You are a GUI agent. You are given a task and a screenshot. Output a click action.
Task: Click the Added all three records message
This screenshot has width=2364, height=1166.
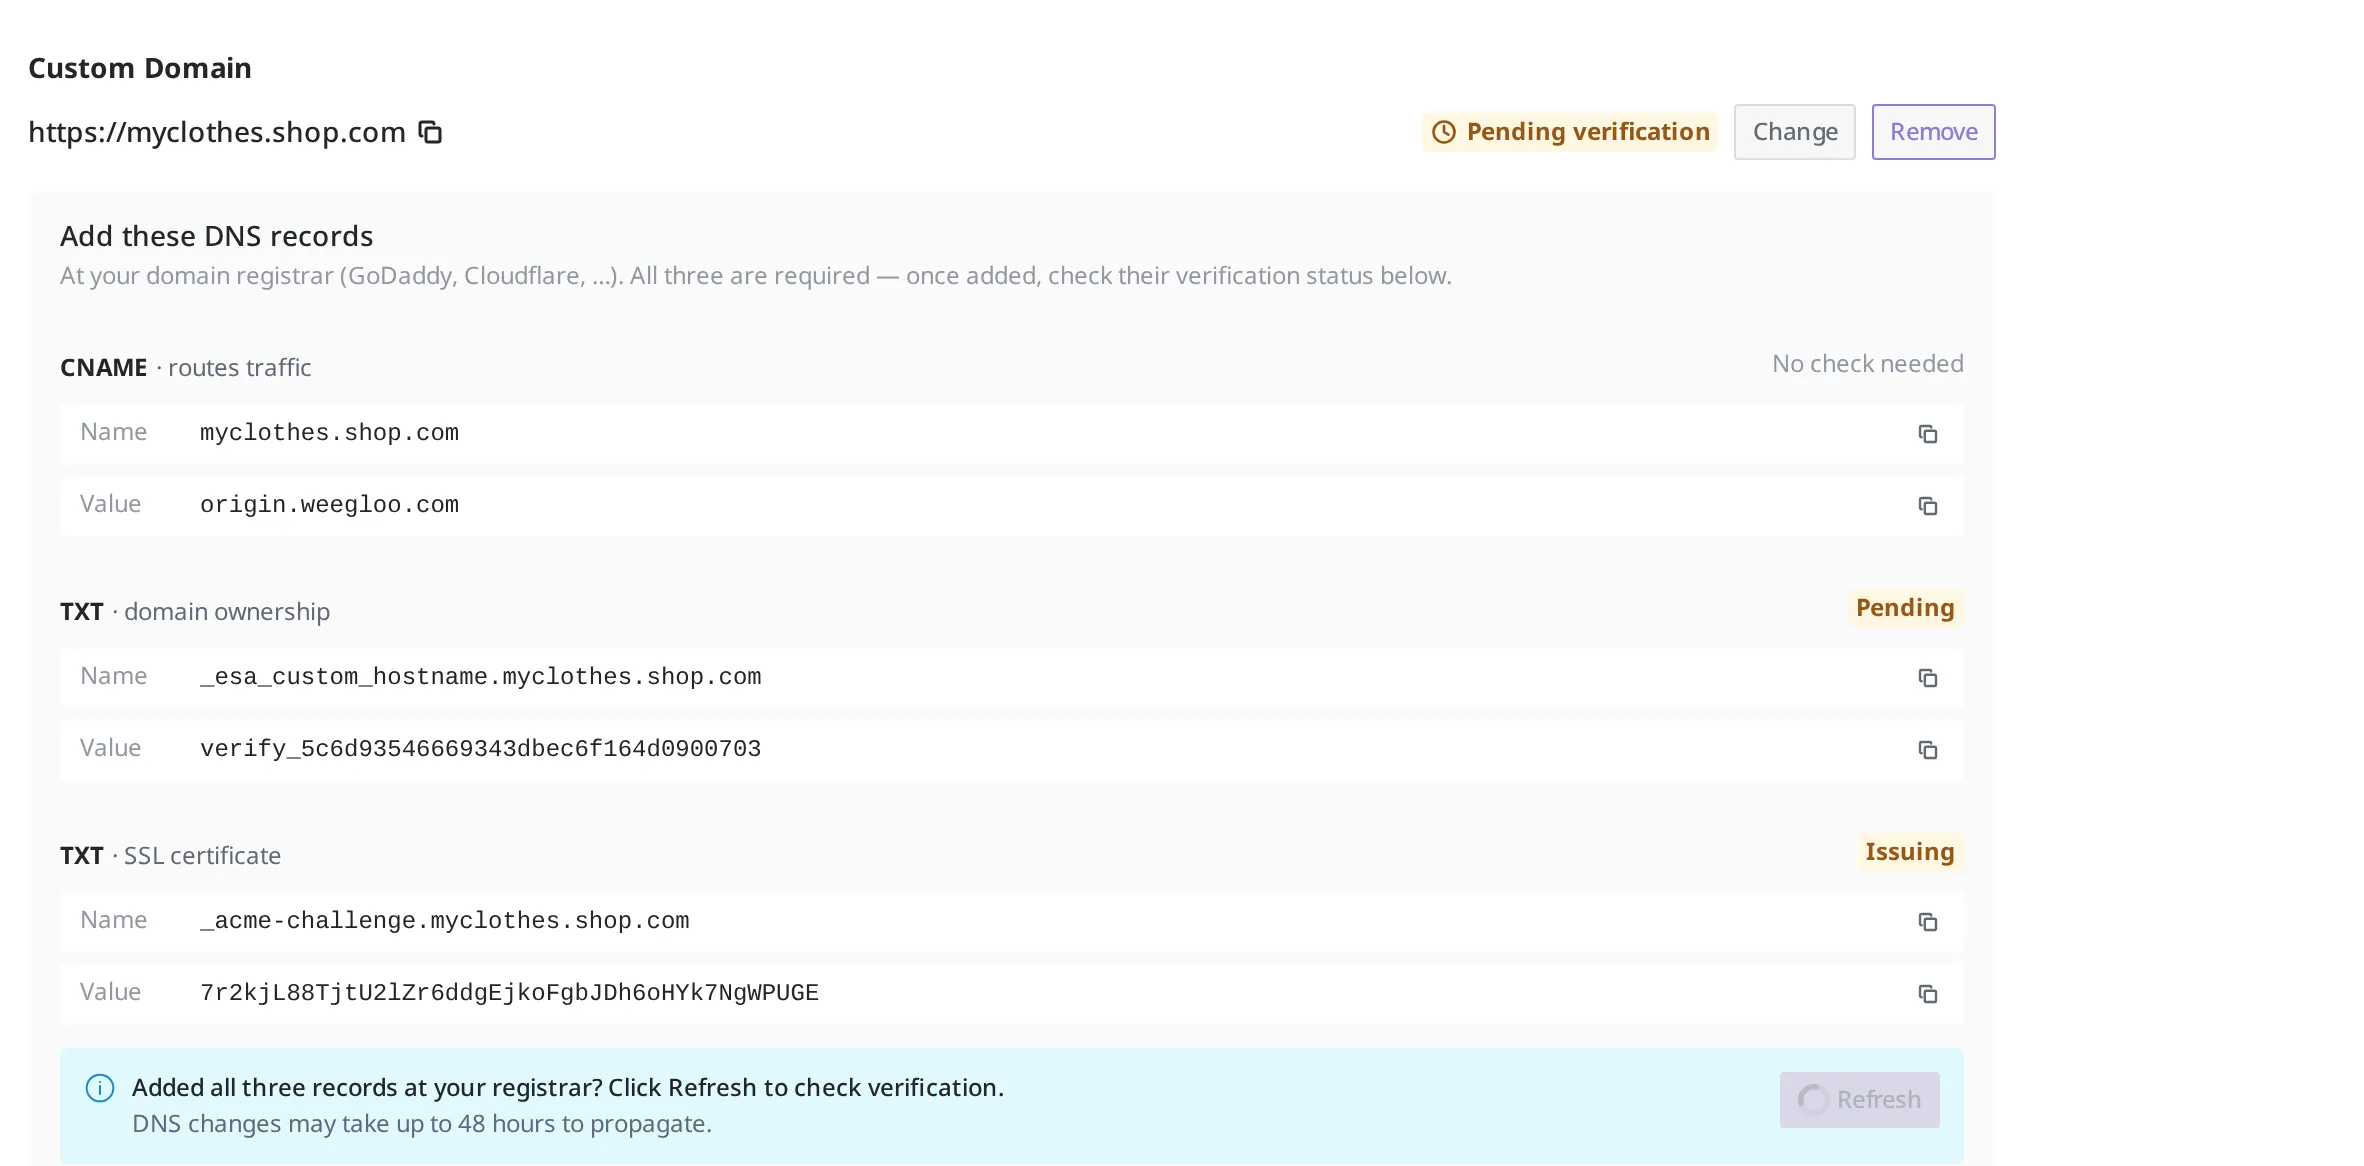click(x=568, y=1088)
